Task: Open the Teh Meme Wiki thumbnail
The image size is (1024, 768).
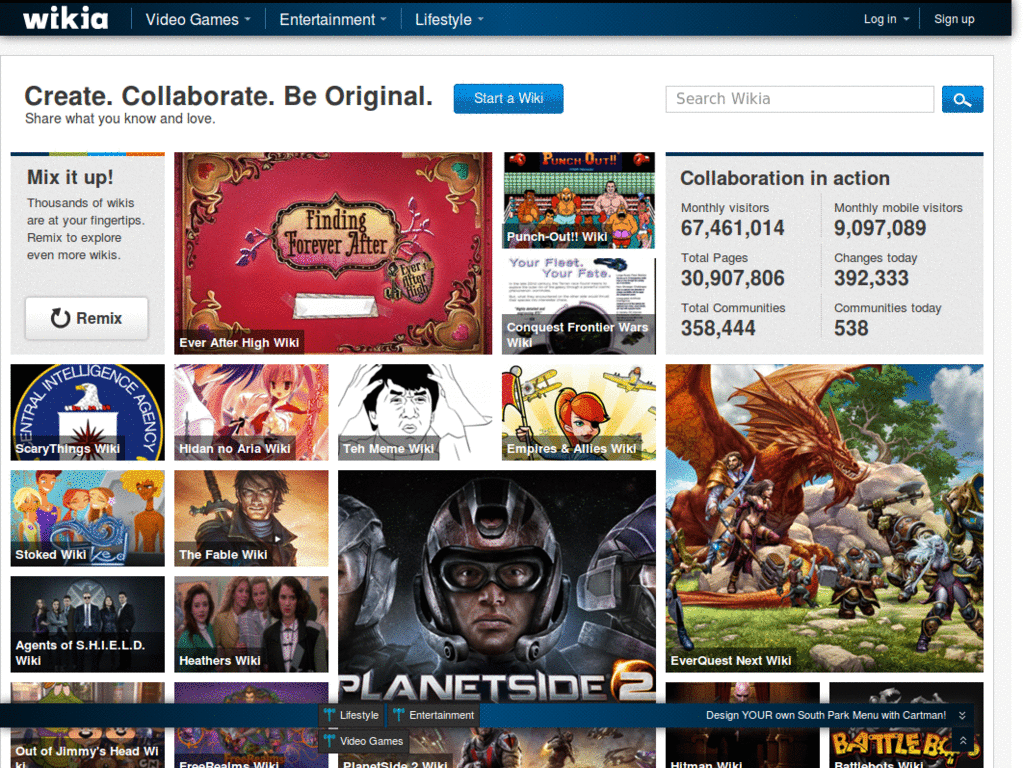Action: click(x=414, y=412)
